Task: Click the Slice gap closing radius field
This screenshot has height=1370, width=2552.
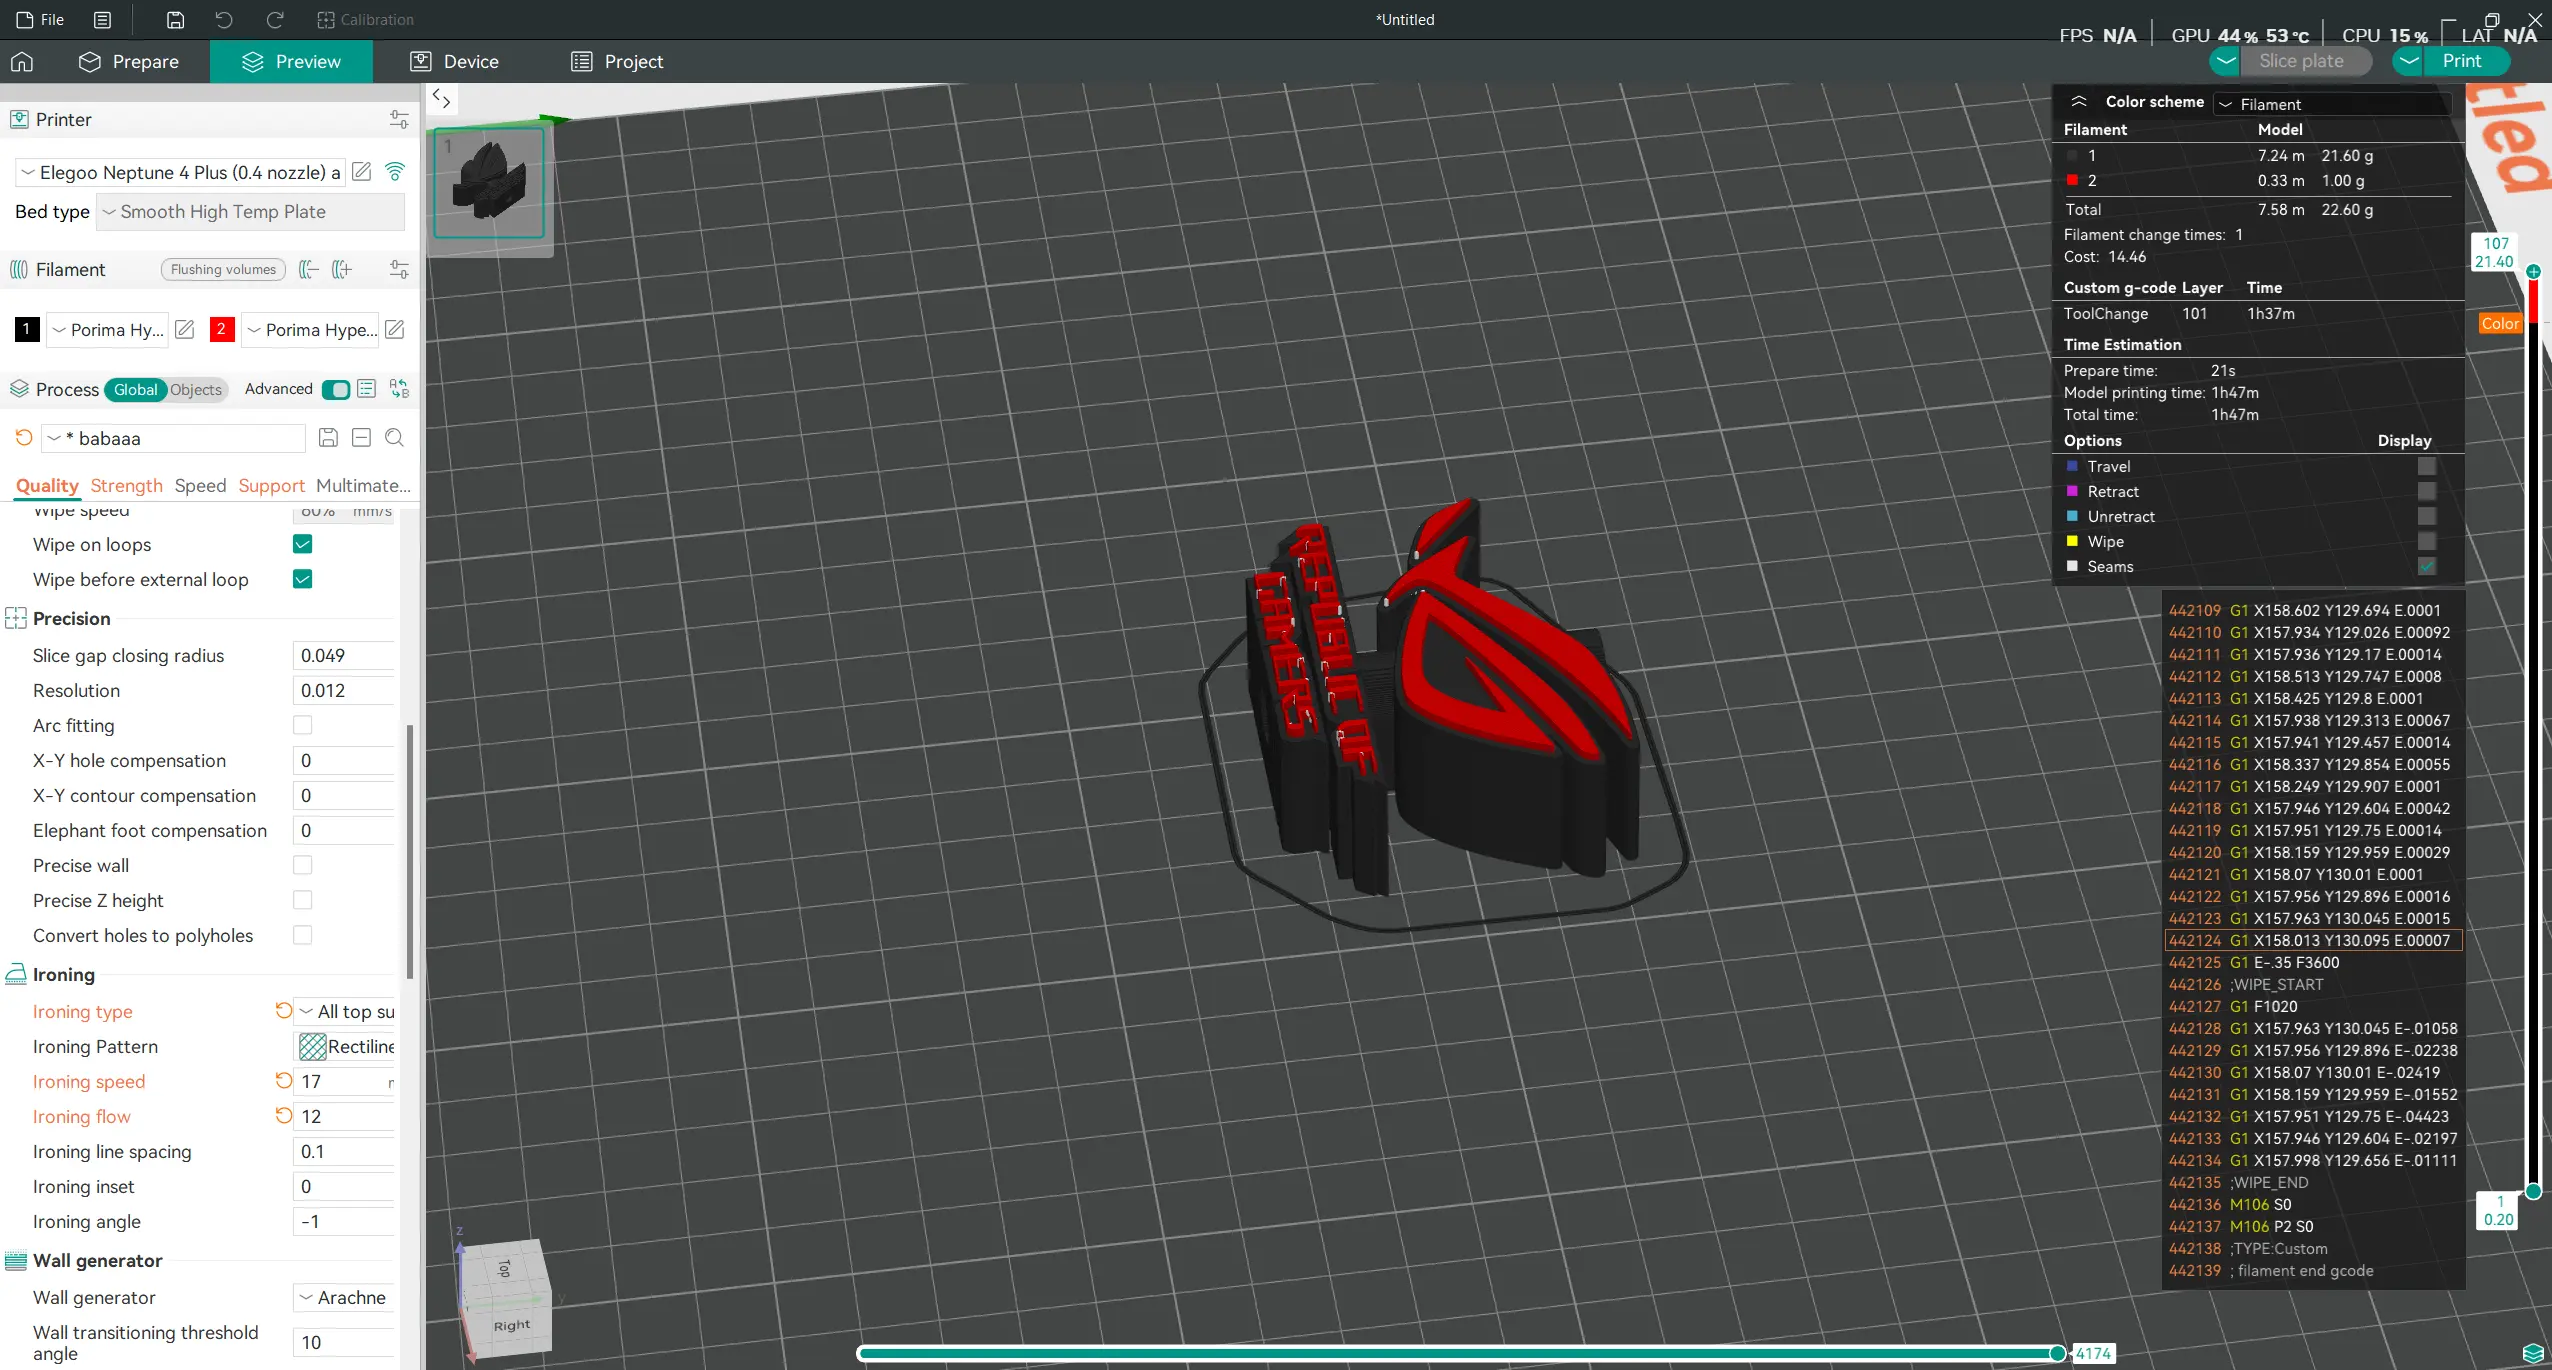Action: pos(343,655)
